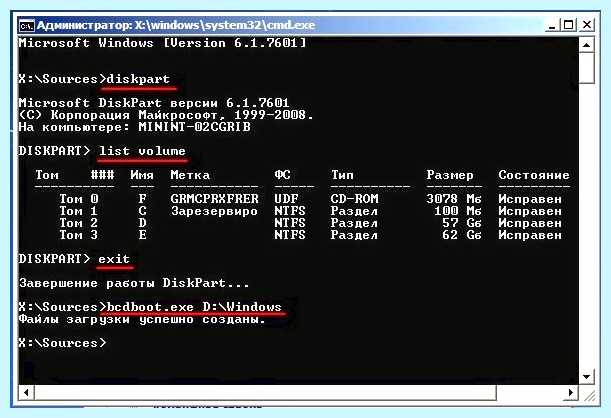Viewport: 611px width, 418px height.
Task: Click the 'Microsoft Windows [Version 6.1.7601]' line
Action: (162, 43)
